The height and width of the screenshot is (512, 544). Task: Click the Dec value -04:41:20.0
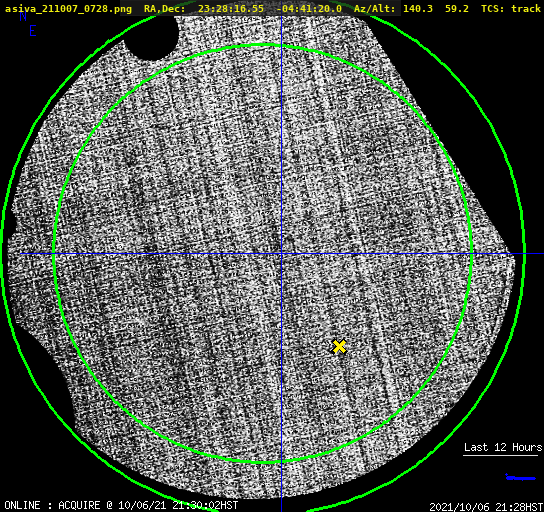click(x=309, y=9)
